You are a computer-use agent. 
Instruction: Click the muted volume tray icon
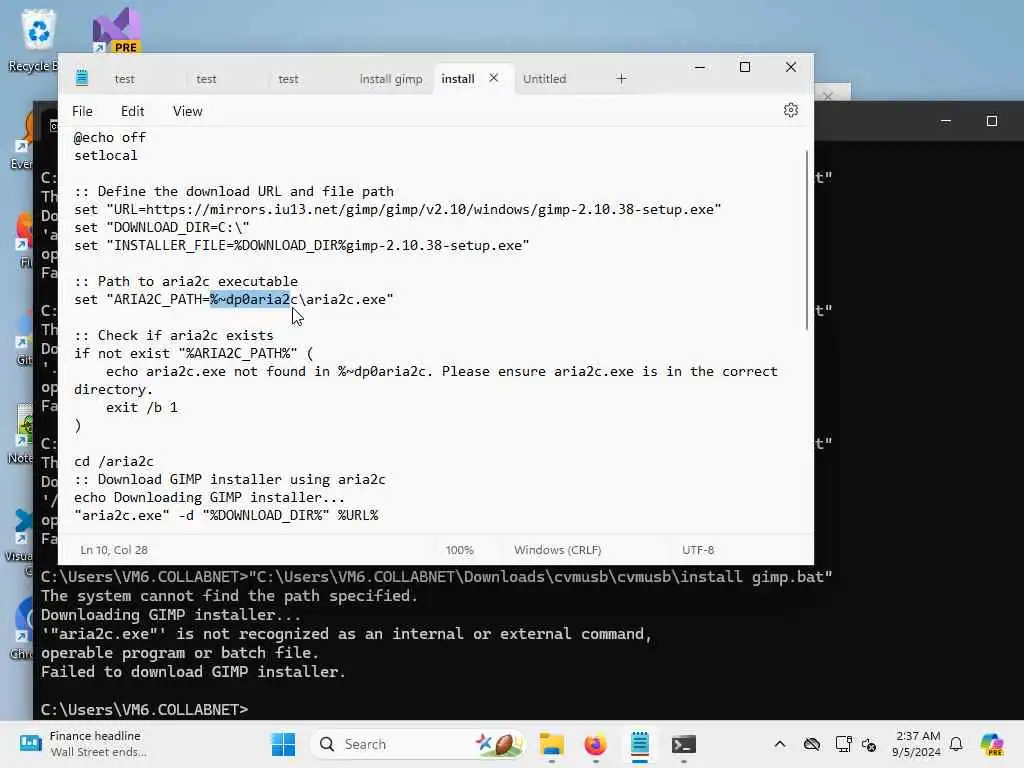pos(869,744)
